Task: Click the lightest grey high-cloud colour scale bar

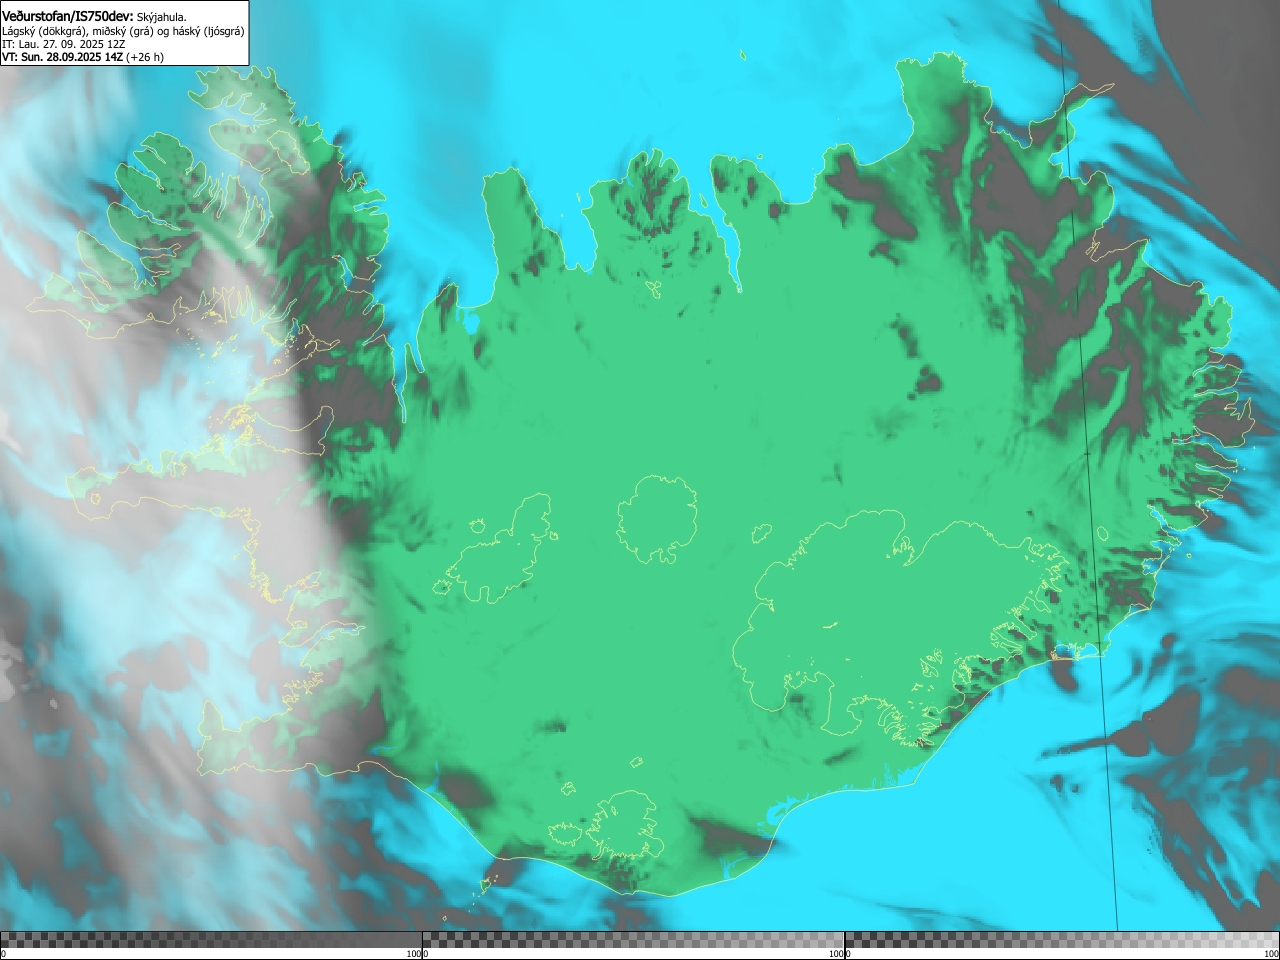Action: coord(1061,940)
